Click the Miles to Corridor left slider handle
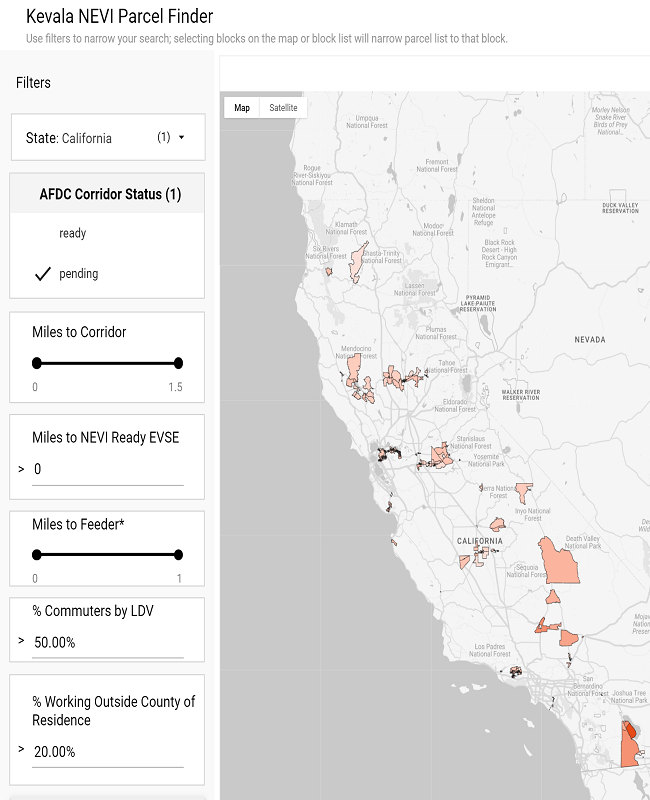 tap(37, 363)
